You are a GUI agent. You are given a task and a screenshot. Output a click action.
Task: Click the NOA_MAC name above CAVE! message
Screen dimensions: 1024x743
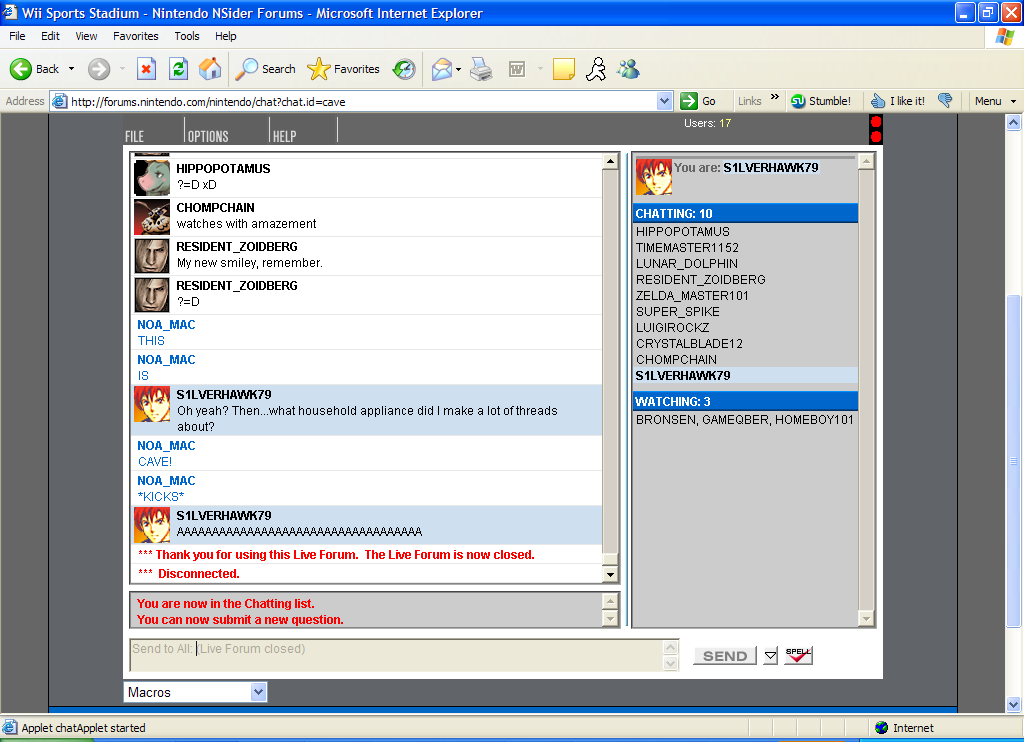pos(166,446)
